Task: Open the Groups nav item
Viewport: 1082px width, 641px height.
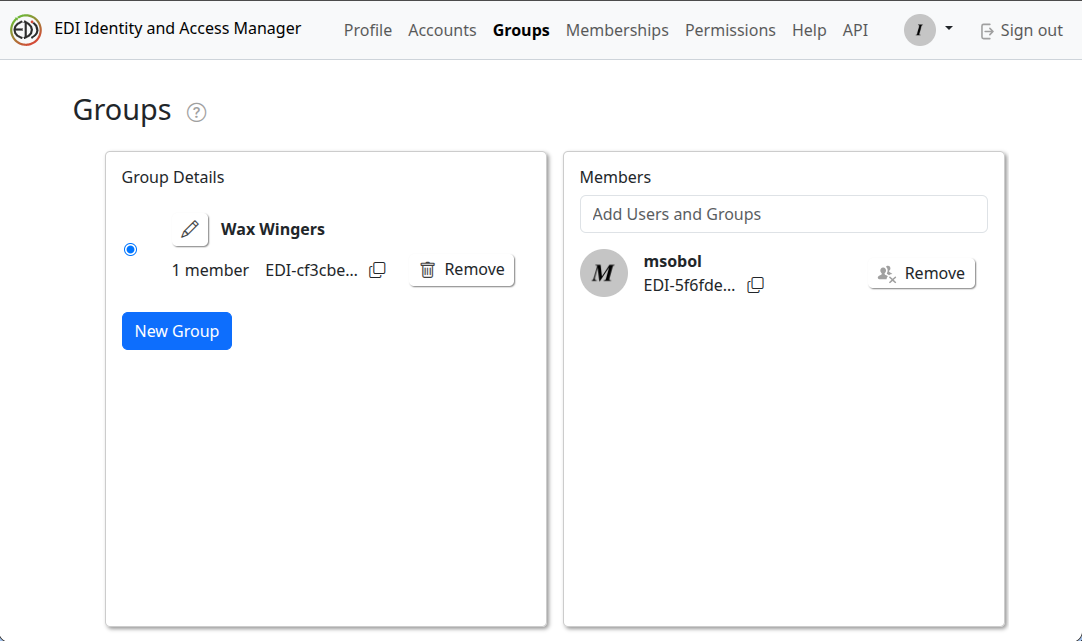Action: point(521,30)
